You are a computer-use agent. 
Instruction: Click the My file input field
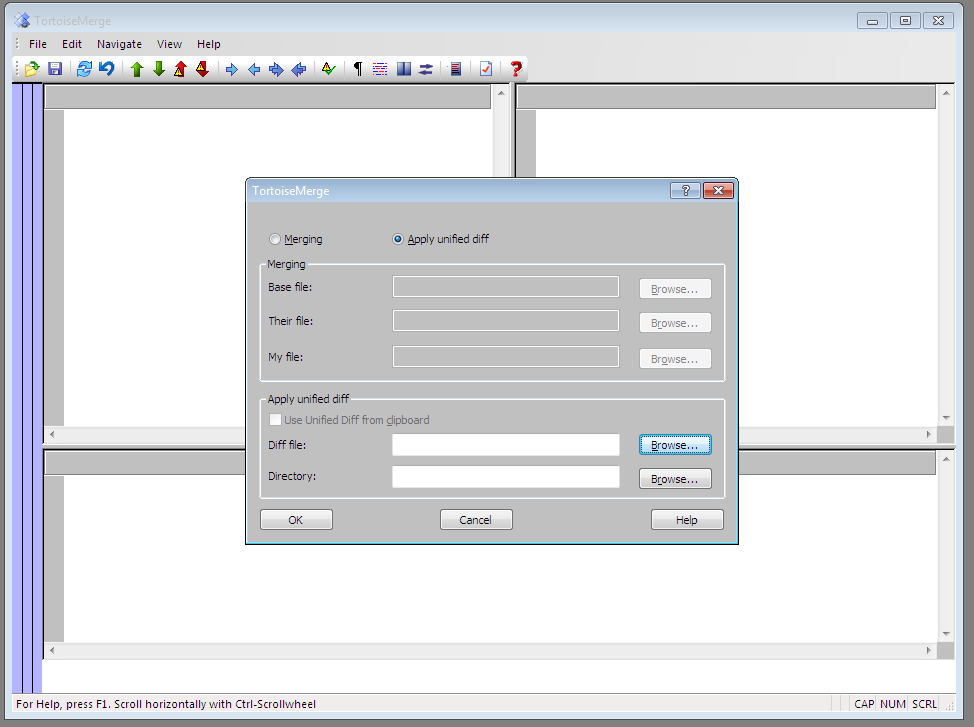click(506, 357)
